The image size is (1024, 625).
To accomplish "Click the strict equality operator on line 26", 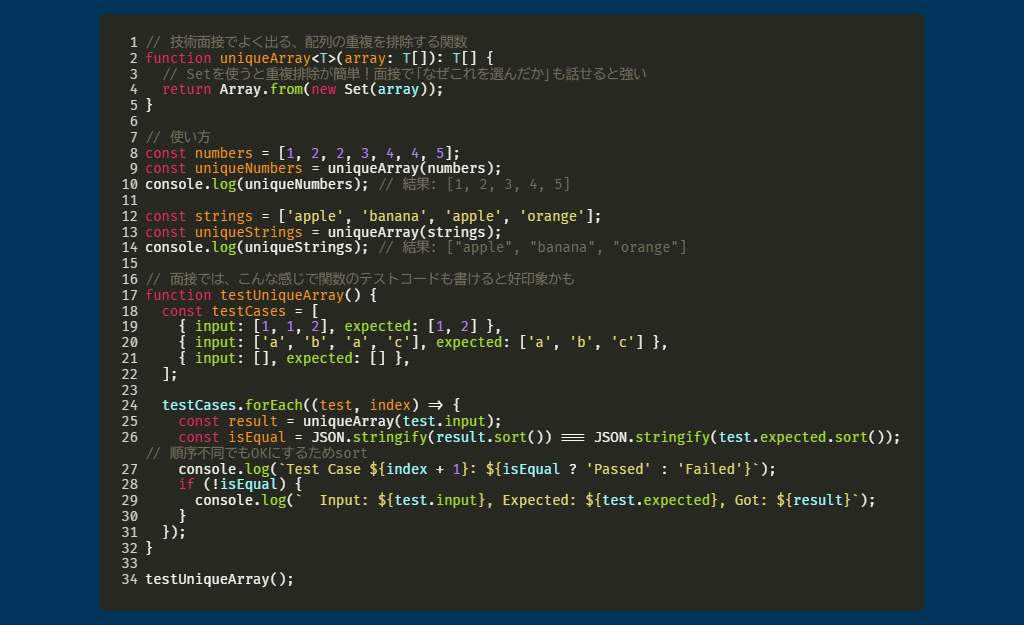I will tap(570, 437).
